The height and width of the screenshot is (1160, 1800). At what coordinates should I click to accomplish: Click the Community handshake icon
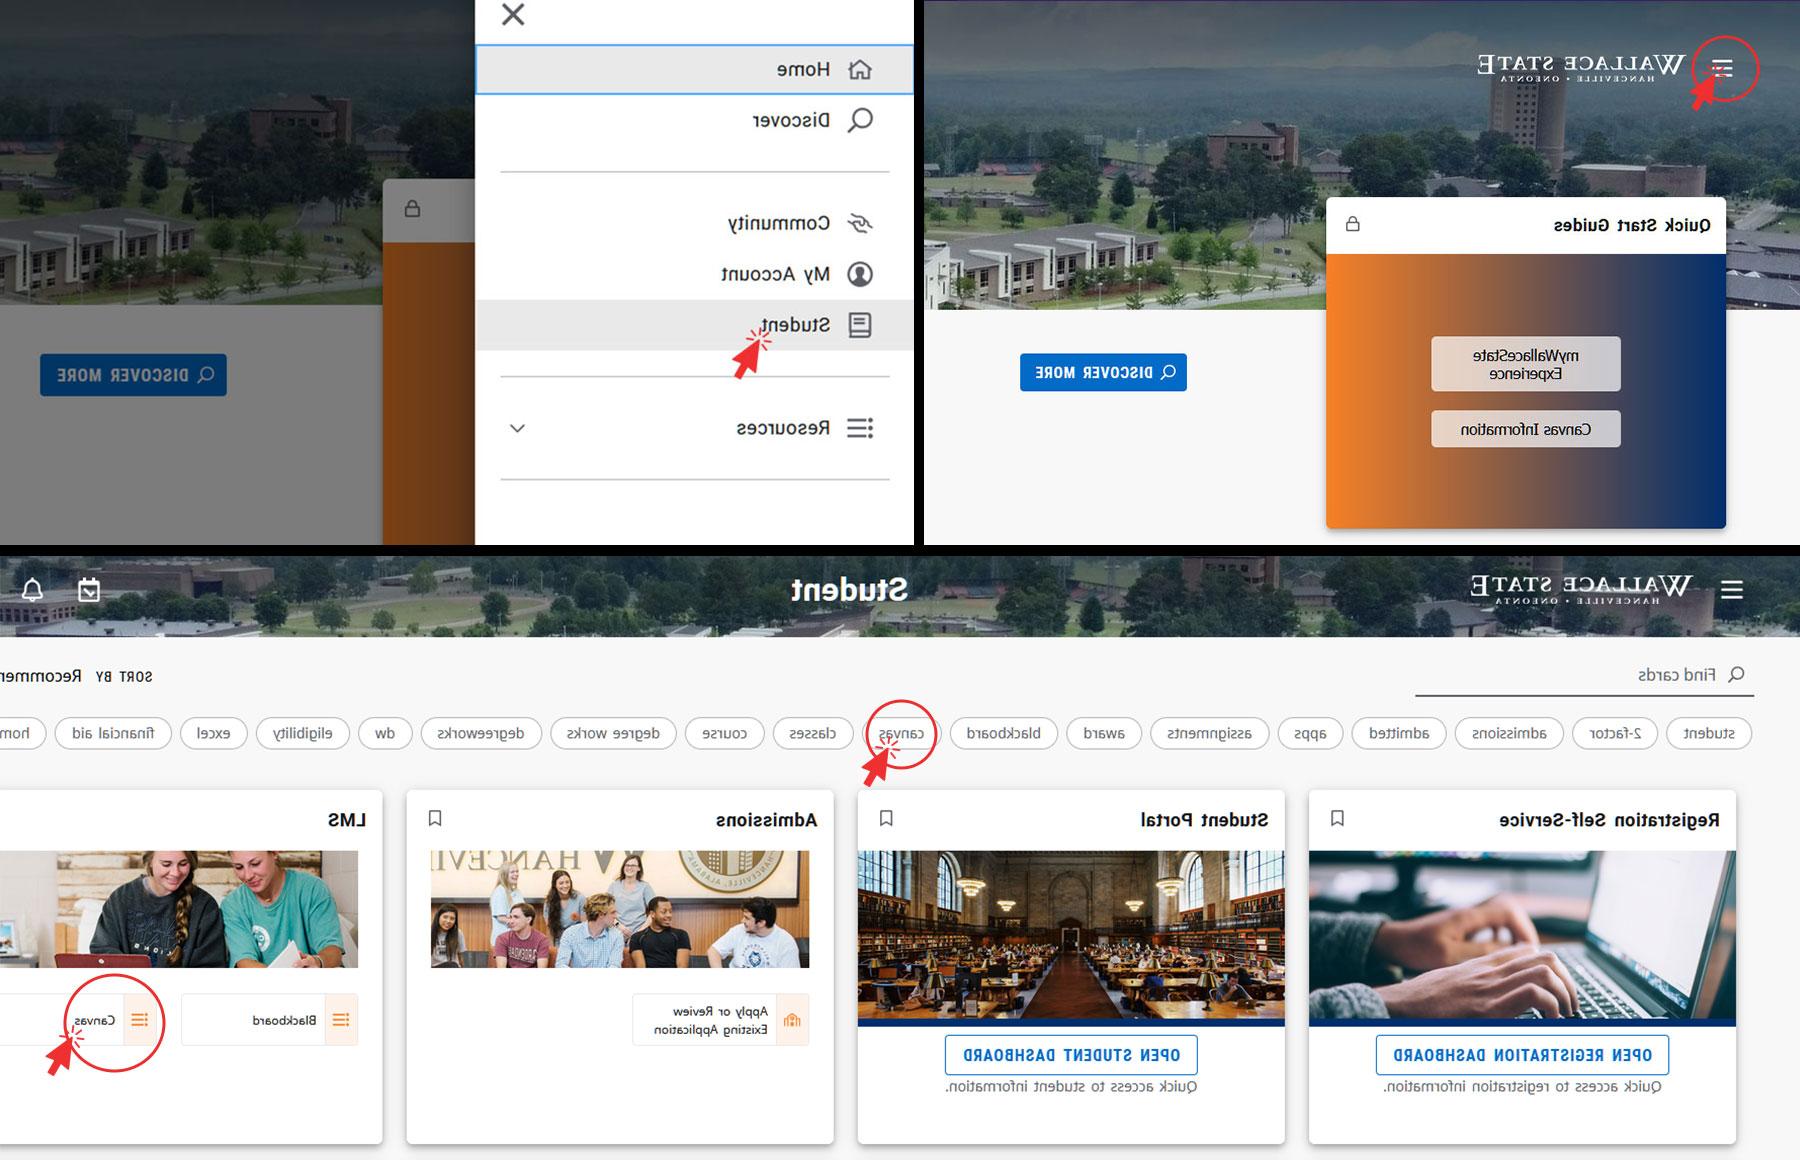click(860, 223)
